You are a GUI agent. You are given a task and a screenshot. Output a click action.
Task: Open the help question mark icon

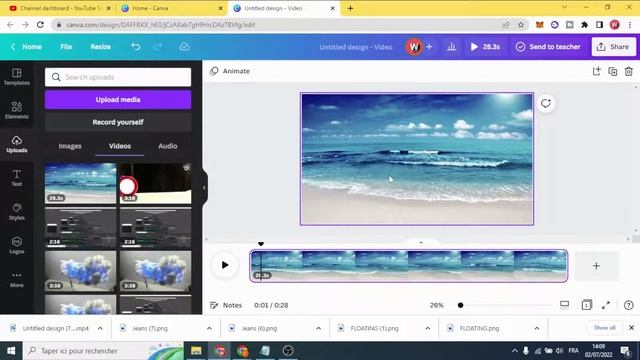tap(629, 305)
